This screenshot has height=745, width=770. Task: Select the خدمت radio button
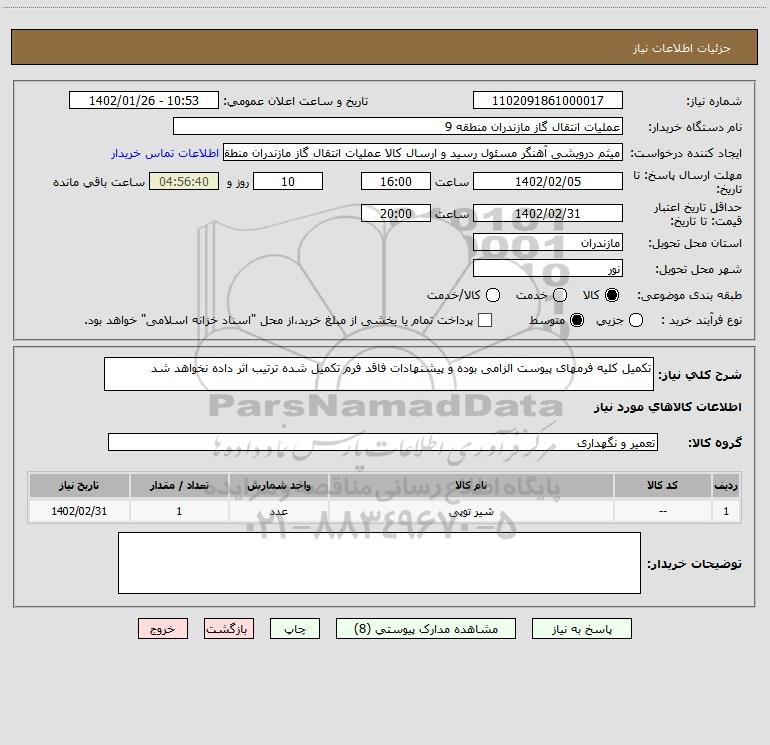coord(560,295)
